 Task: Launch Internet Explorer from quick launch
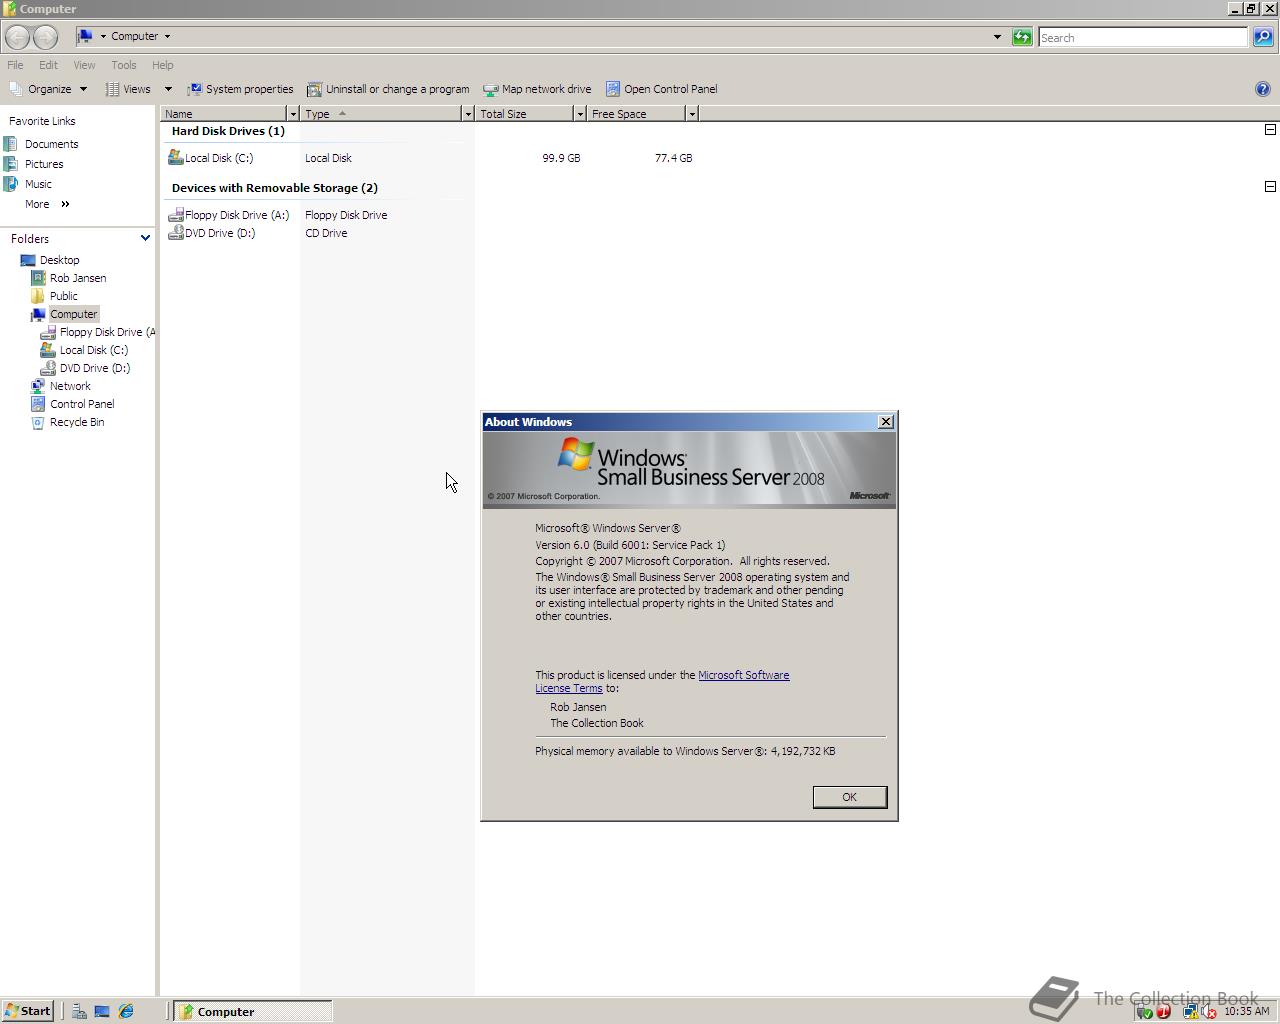(126, 1011)
